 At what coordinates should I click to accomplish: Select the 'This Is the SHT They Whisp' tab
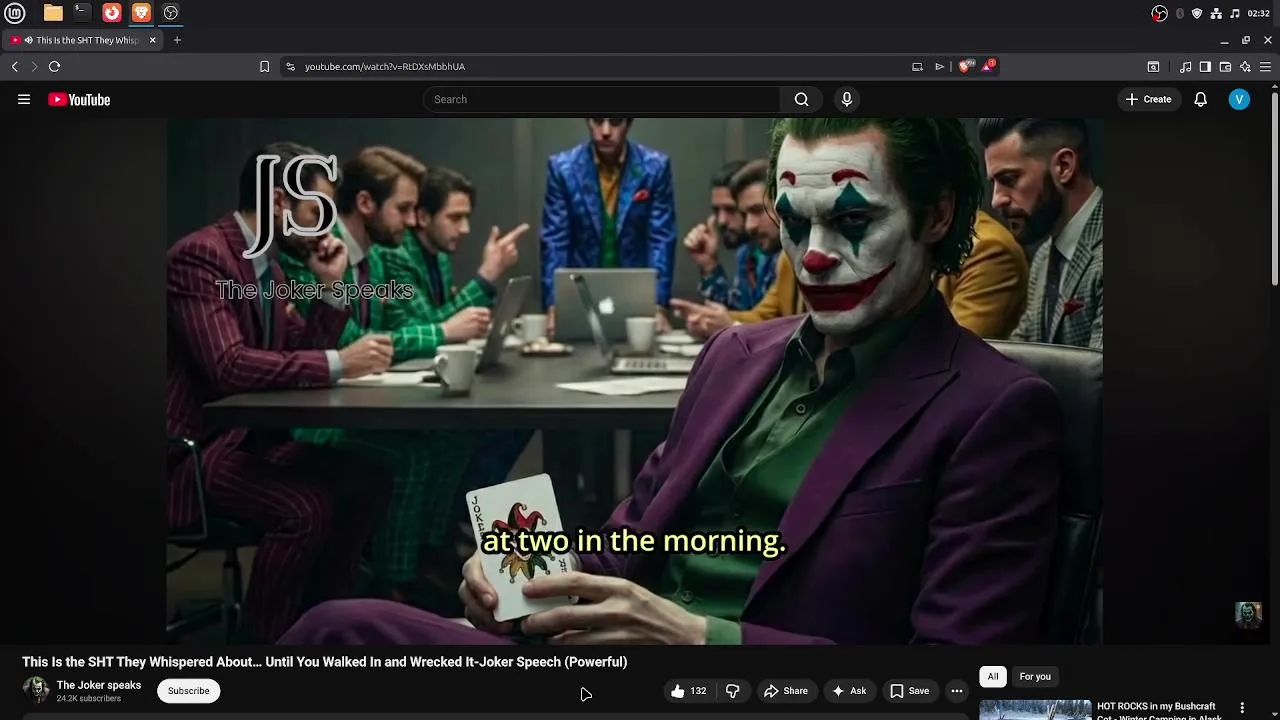(x=84, y=40)
